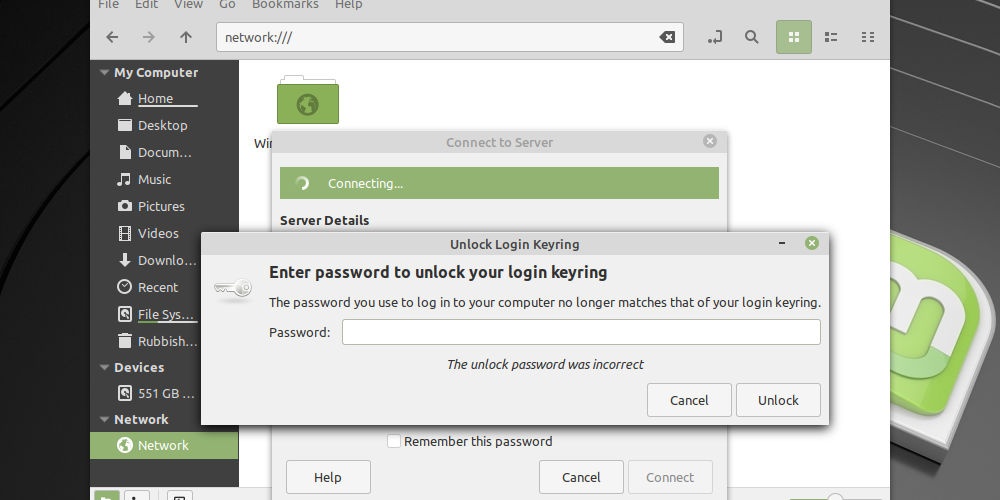1000x500 pixels.
Task: Click the Unlock button
Action: point(778,400)
